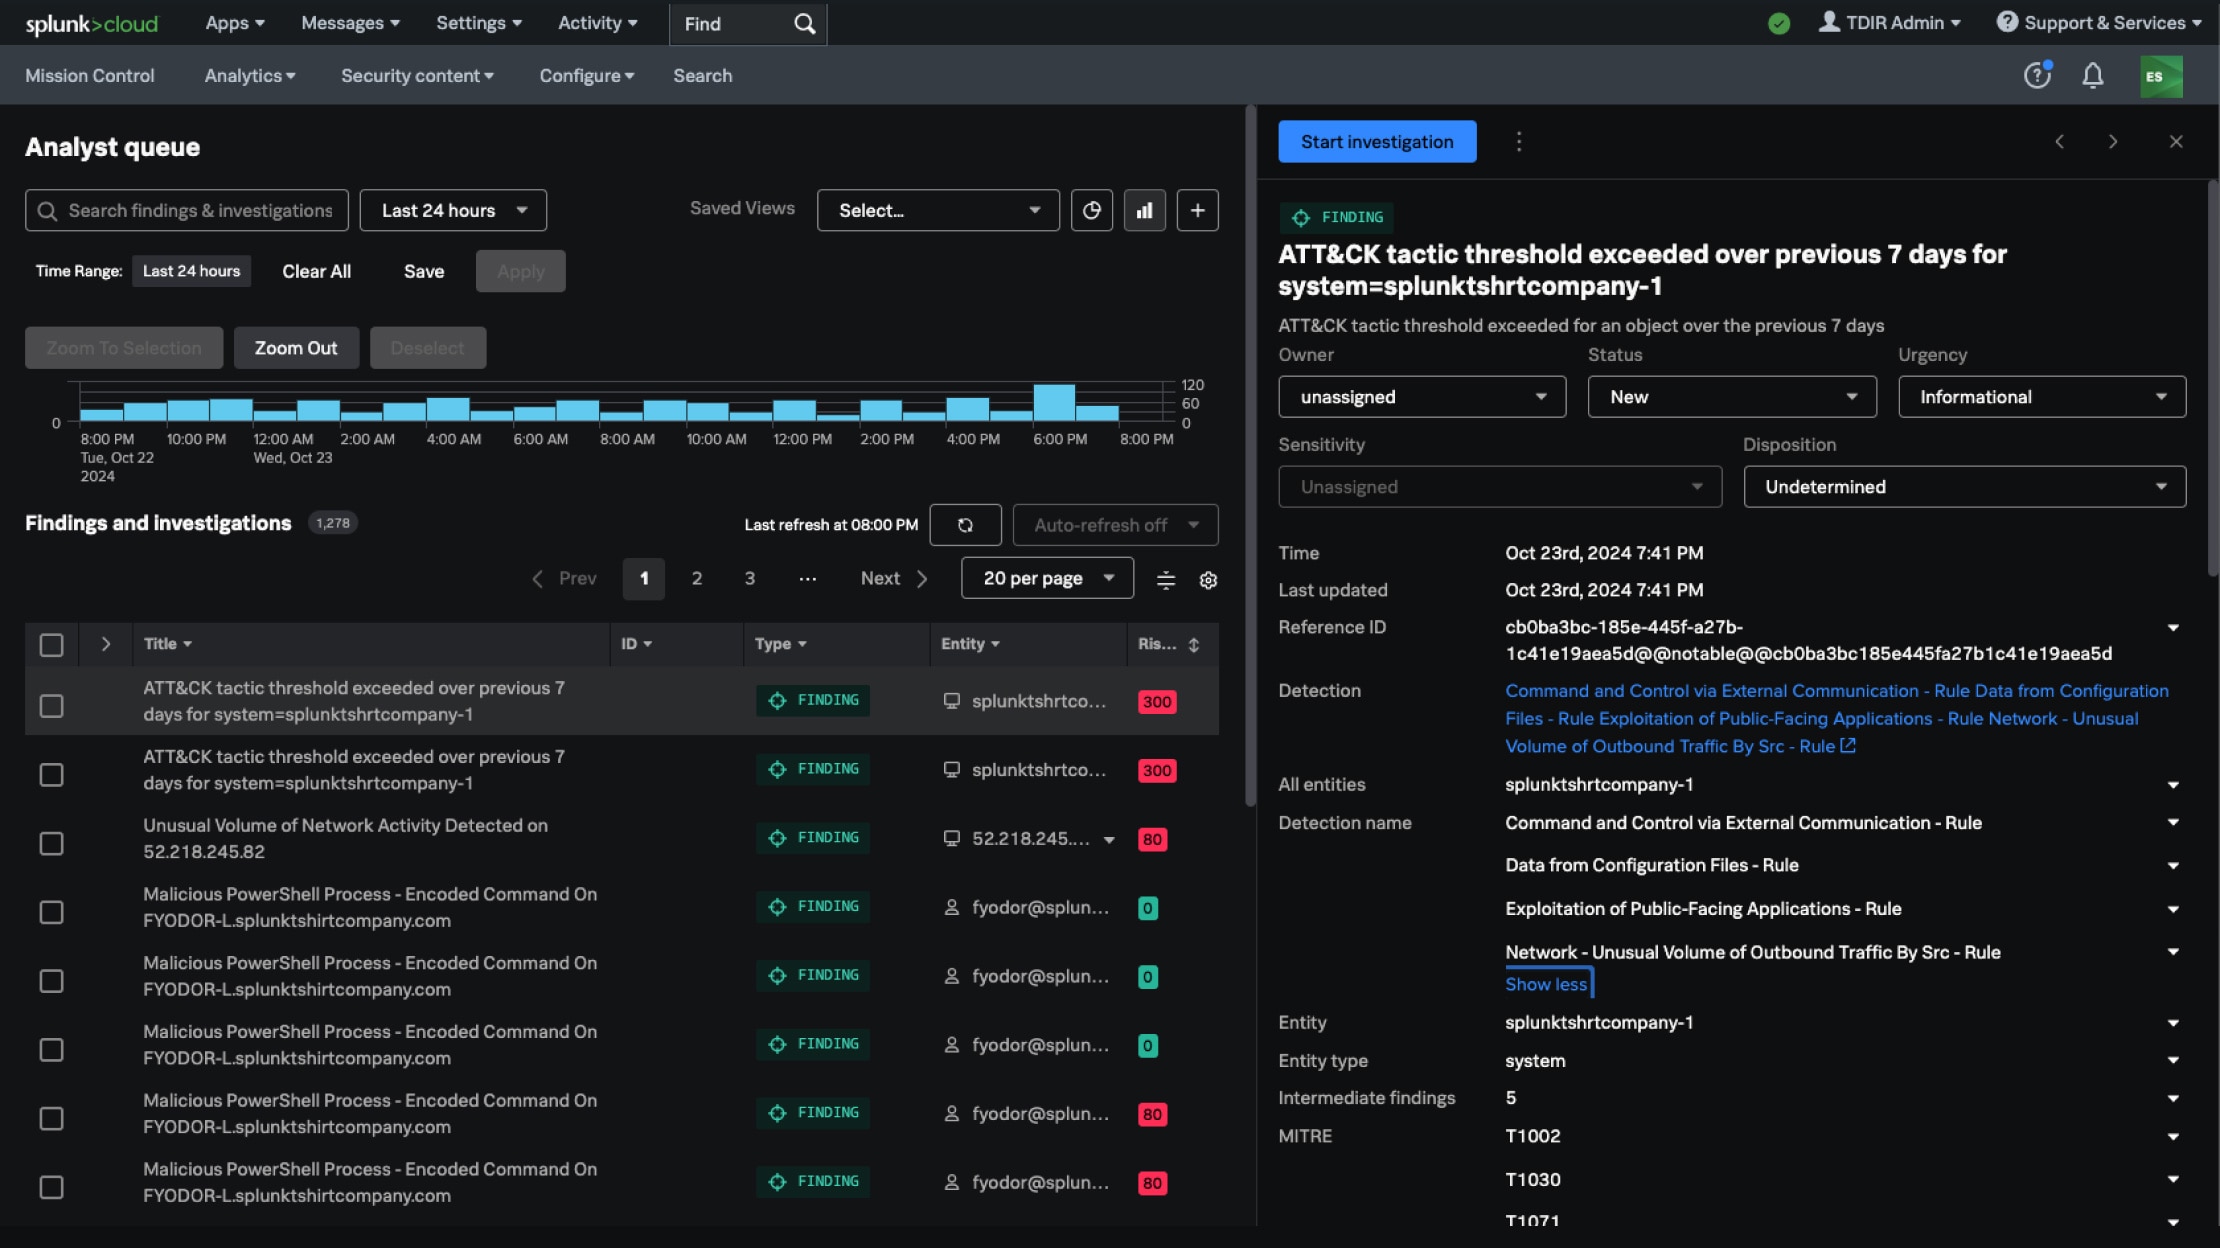Select checkbox for Unusual Volume of Network Activity row

tap(51, 844)
